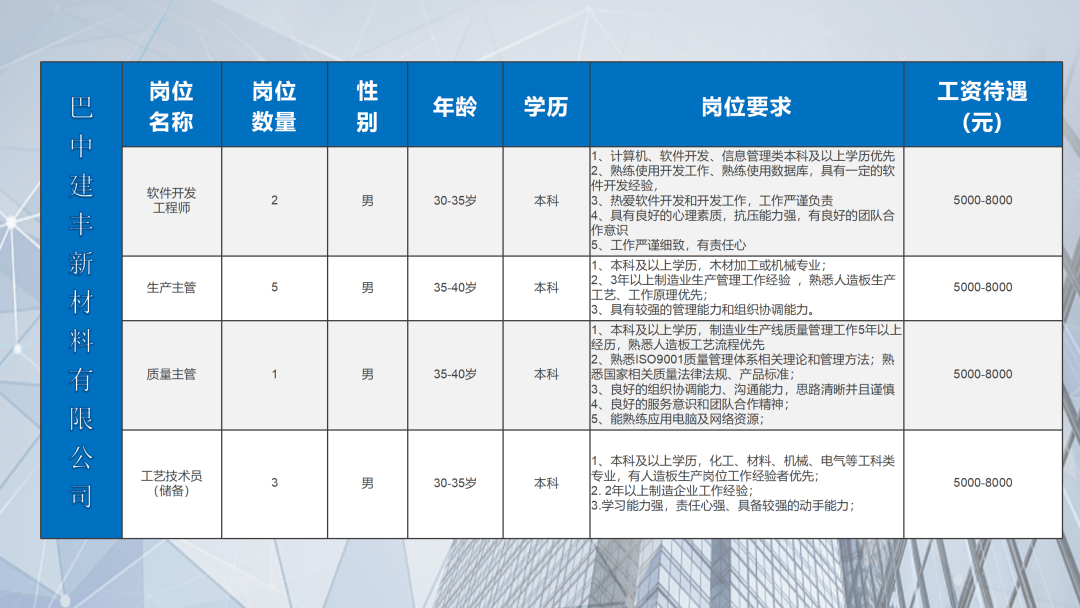
Task: Click 本科 in the 工艺技术员 row
Action: tap(546, 483)
